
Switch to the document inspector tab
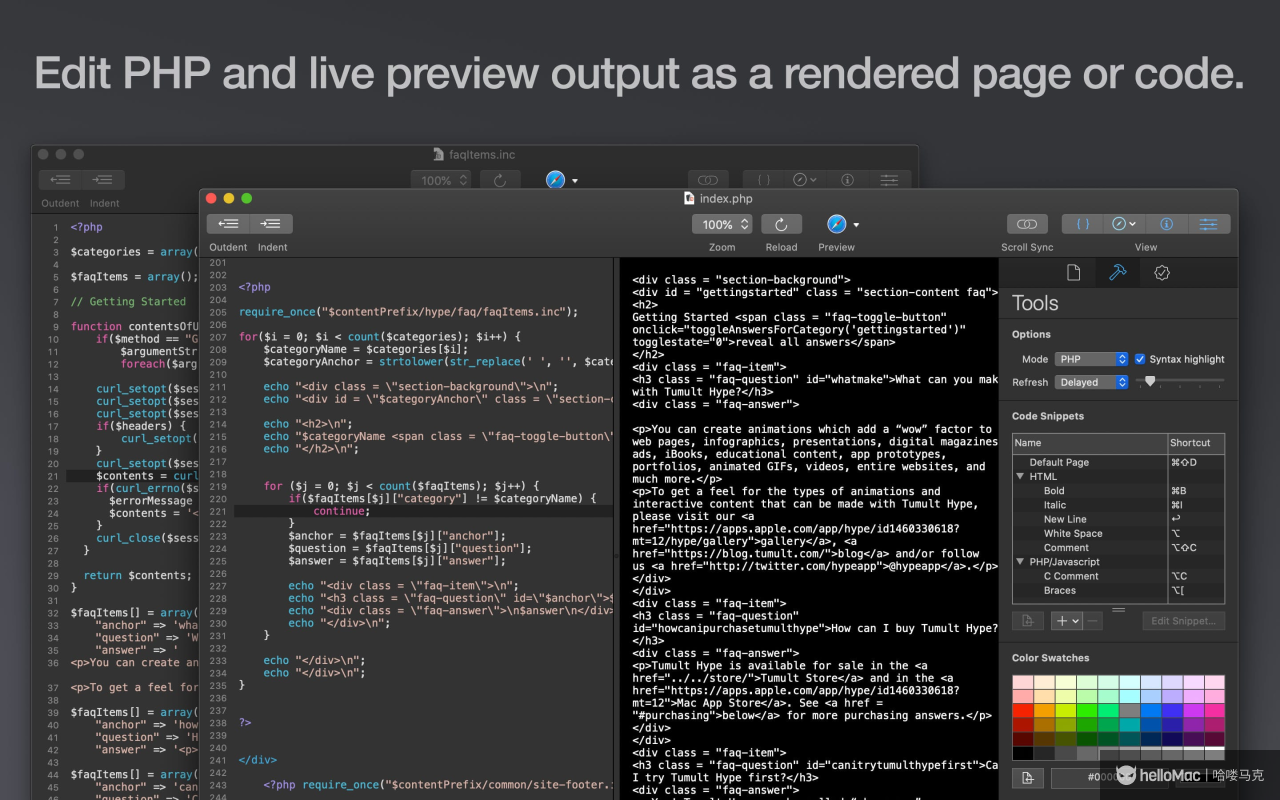[x=1073, y=272]
